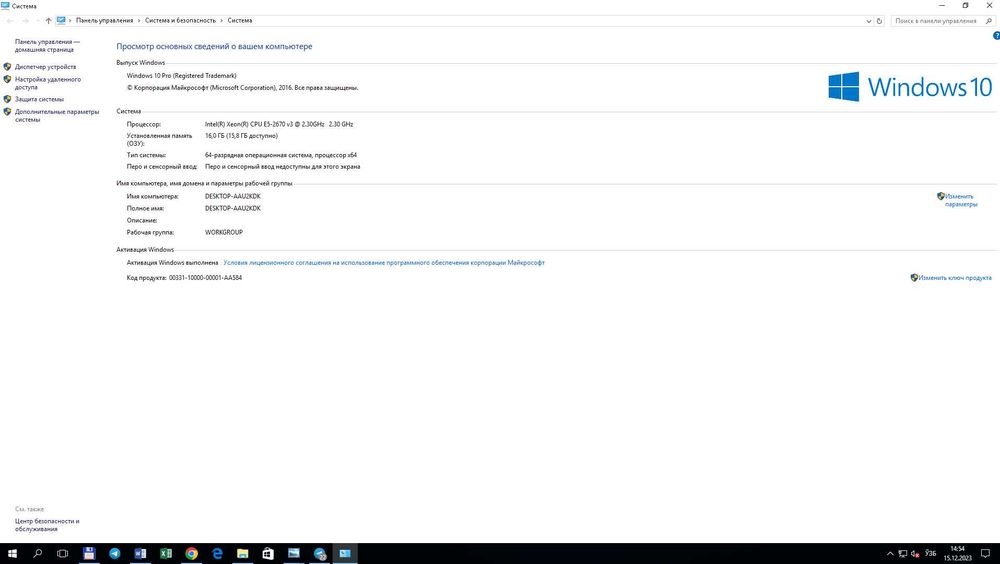This screenshot has height=564, width=1000.
Task: Open "Дополнительные параметры системы" link
Action: coord(57,115)
